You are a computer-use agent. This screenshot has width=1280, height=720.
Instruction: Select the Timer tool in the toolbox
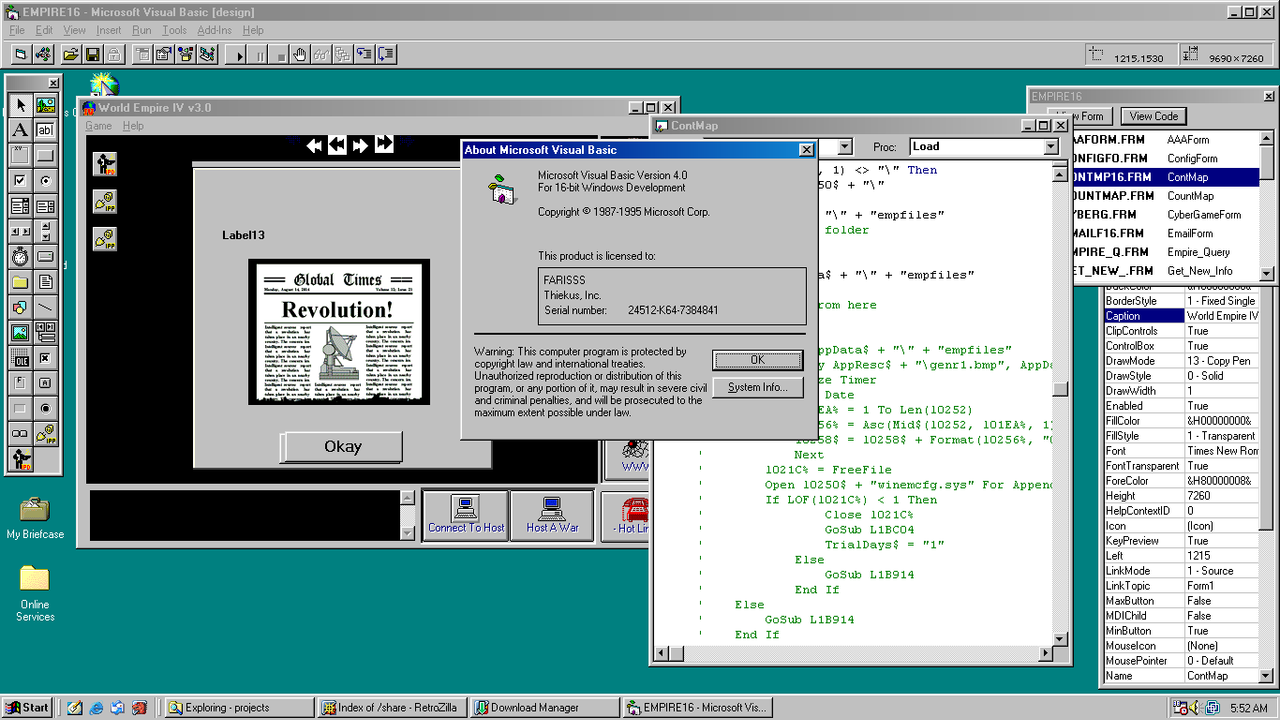pos(20,257)
